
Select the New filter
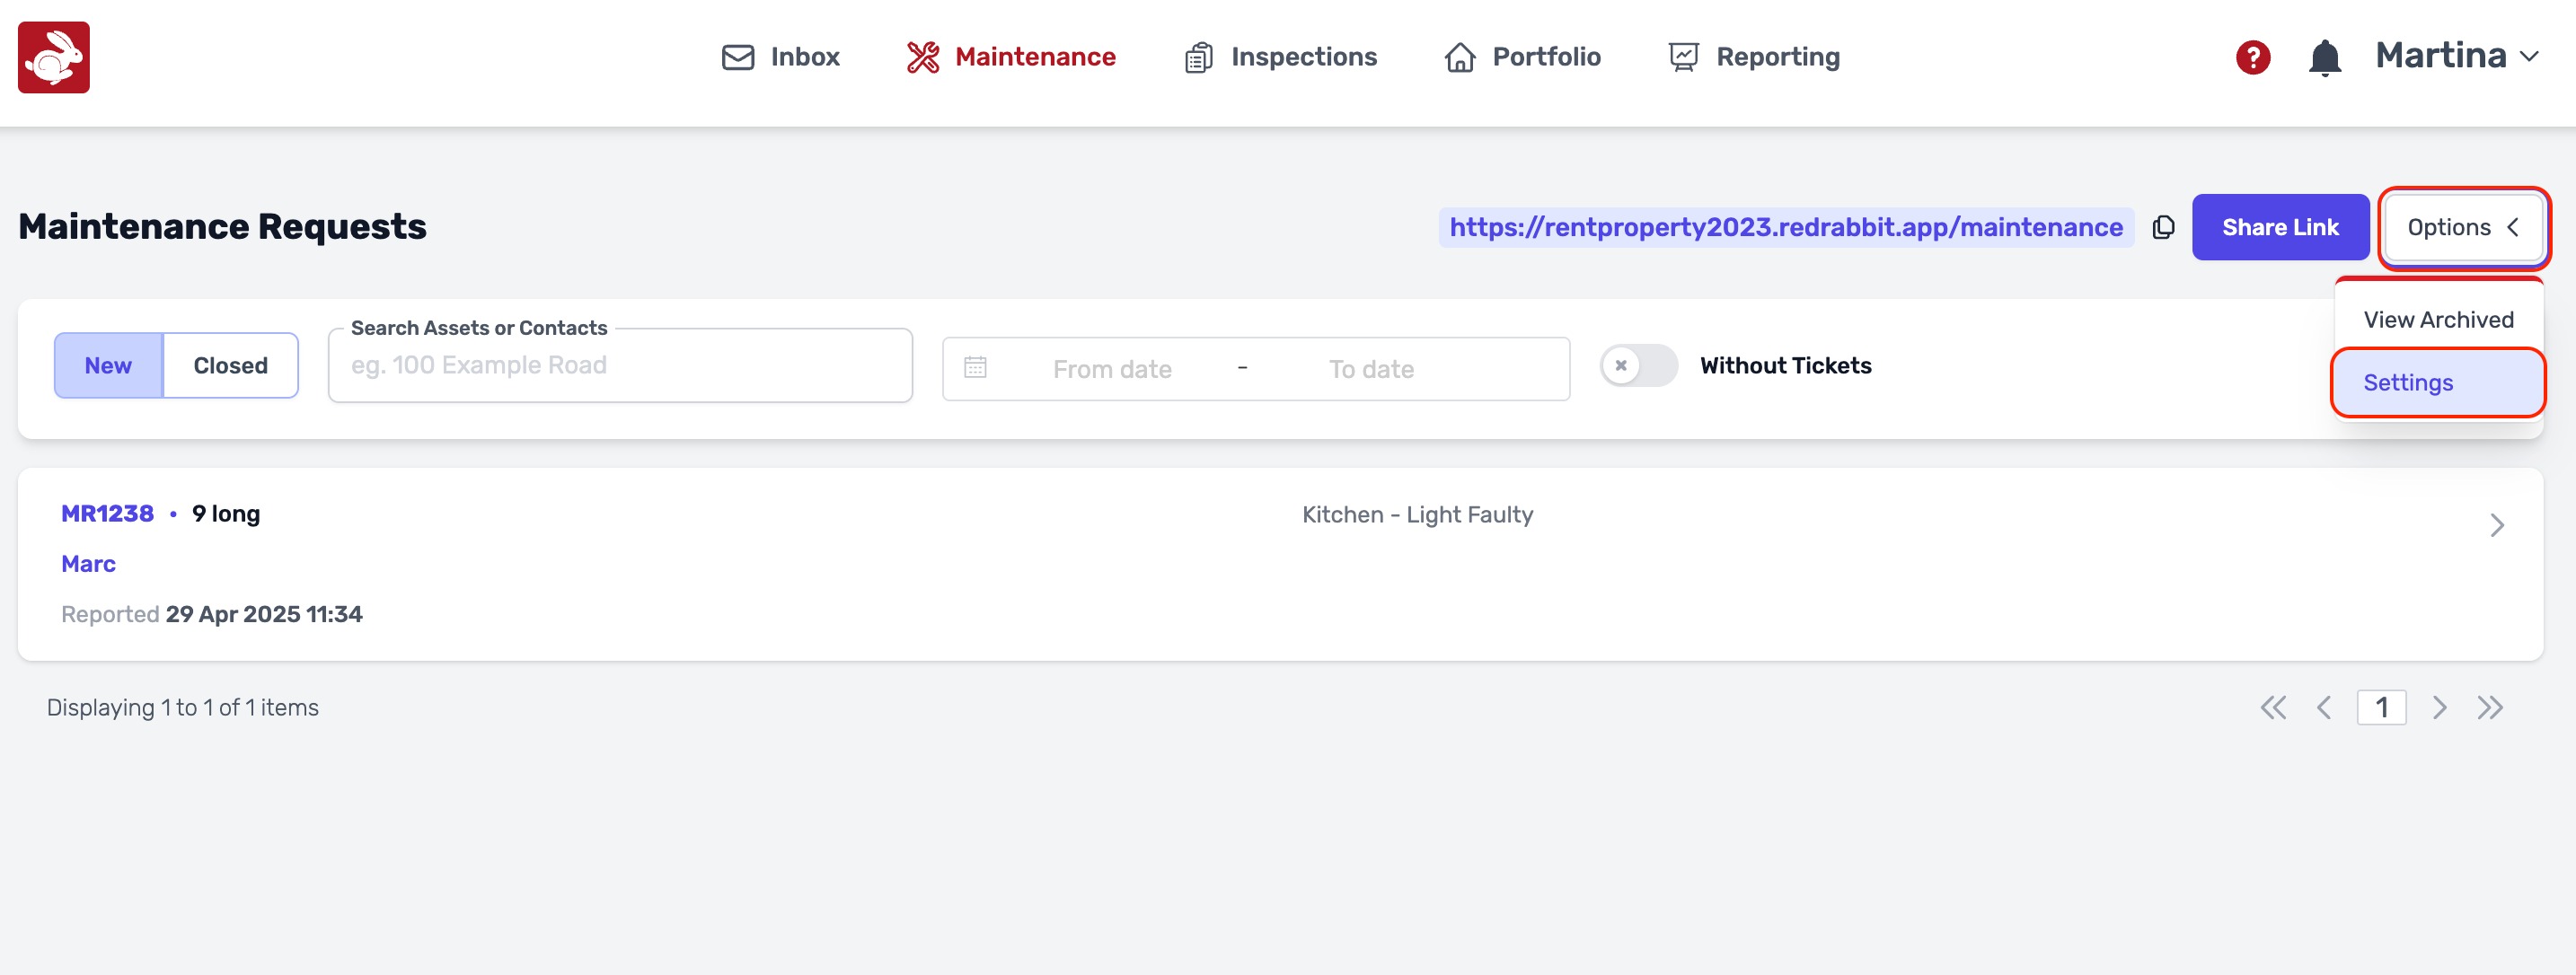pos(108,366)
